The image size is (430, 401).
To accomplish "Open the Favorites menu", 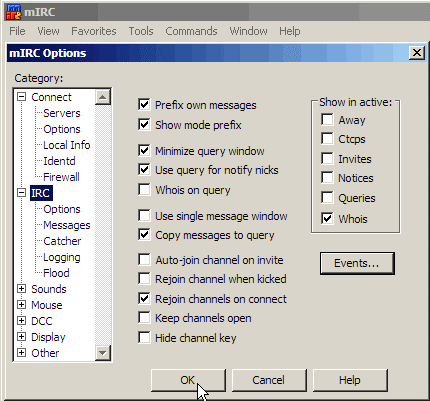I will point(94,31).
